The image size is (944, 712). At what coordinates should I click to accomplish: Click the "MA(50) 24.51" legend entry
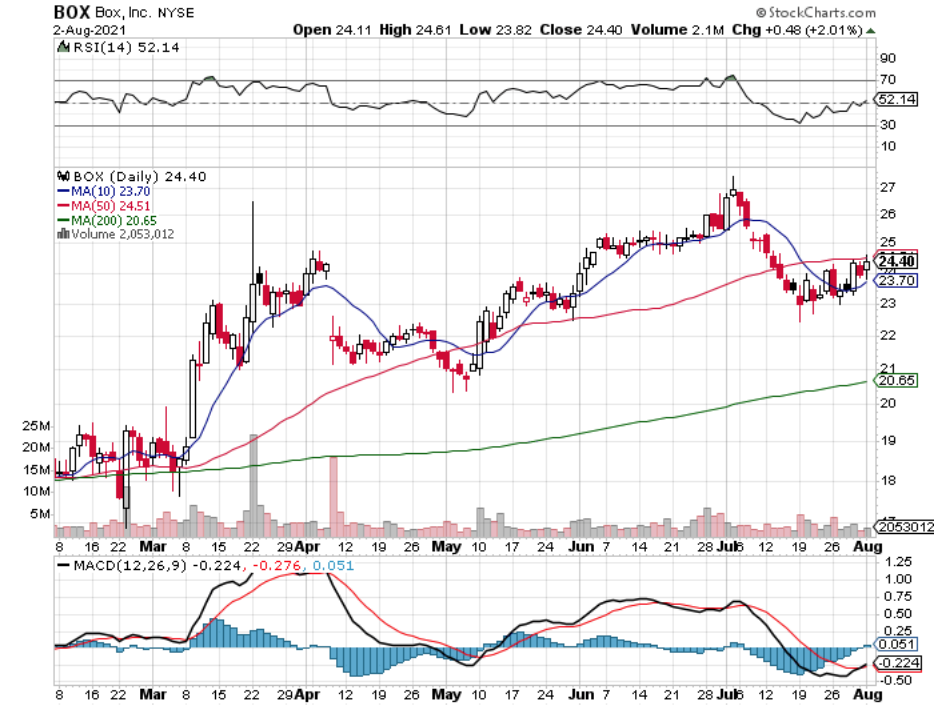111,206
